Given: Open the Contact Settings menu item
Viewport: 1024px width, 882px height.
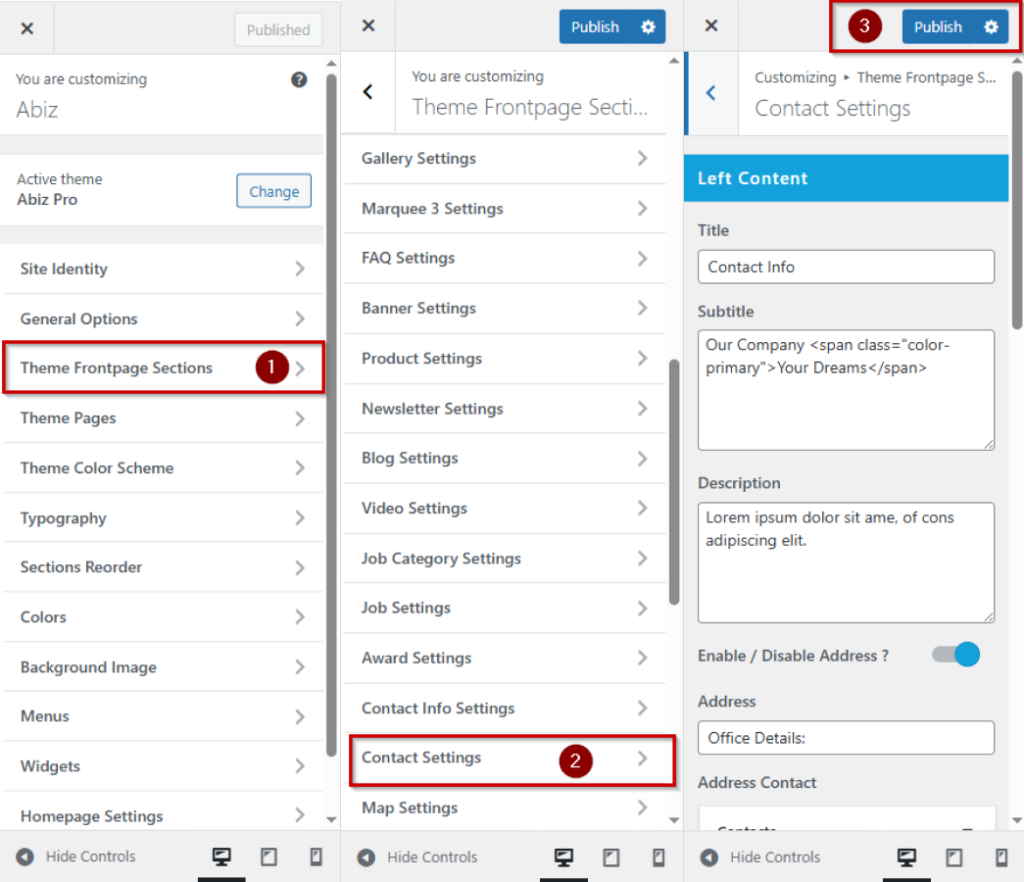Looking at the screenshot, I should 422,758.
